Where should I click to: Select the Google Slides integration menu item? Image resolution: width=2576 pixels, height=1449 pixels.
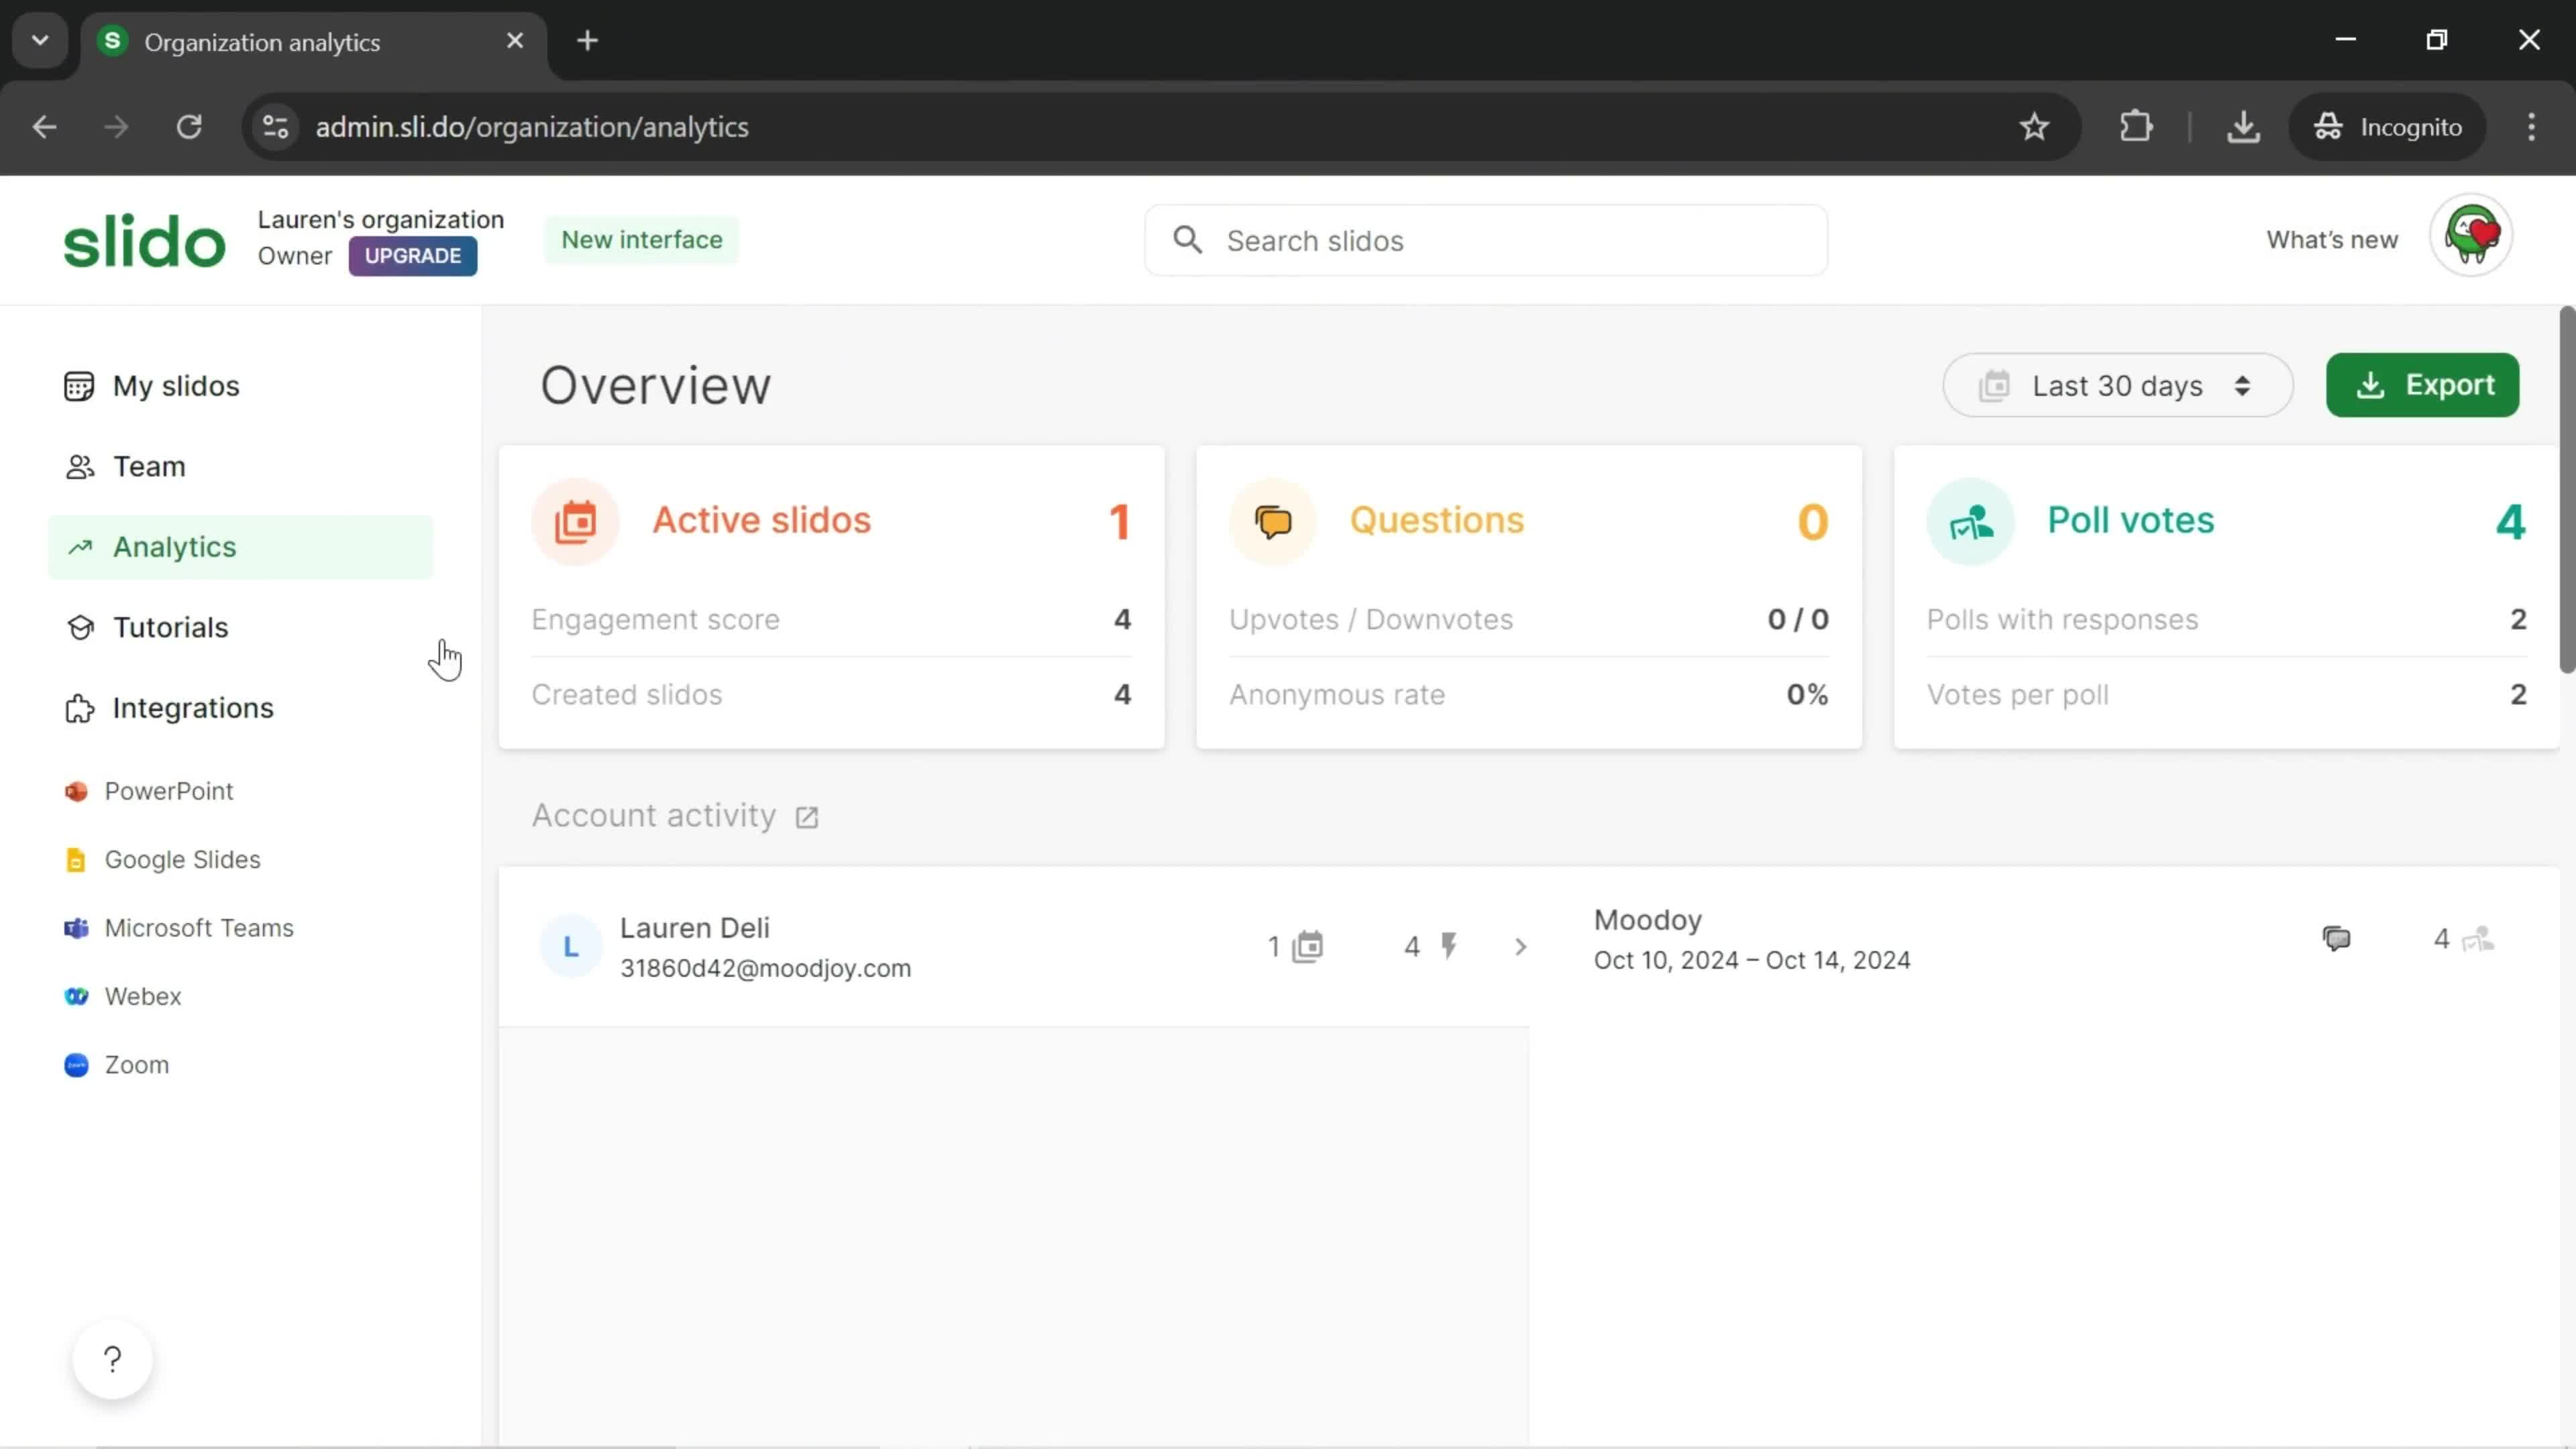point(182,858)
